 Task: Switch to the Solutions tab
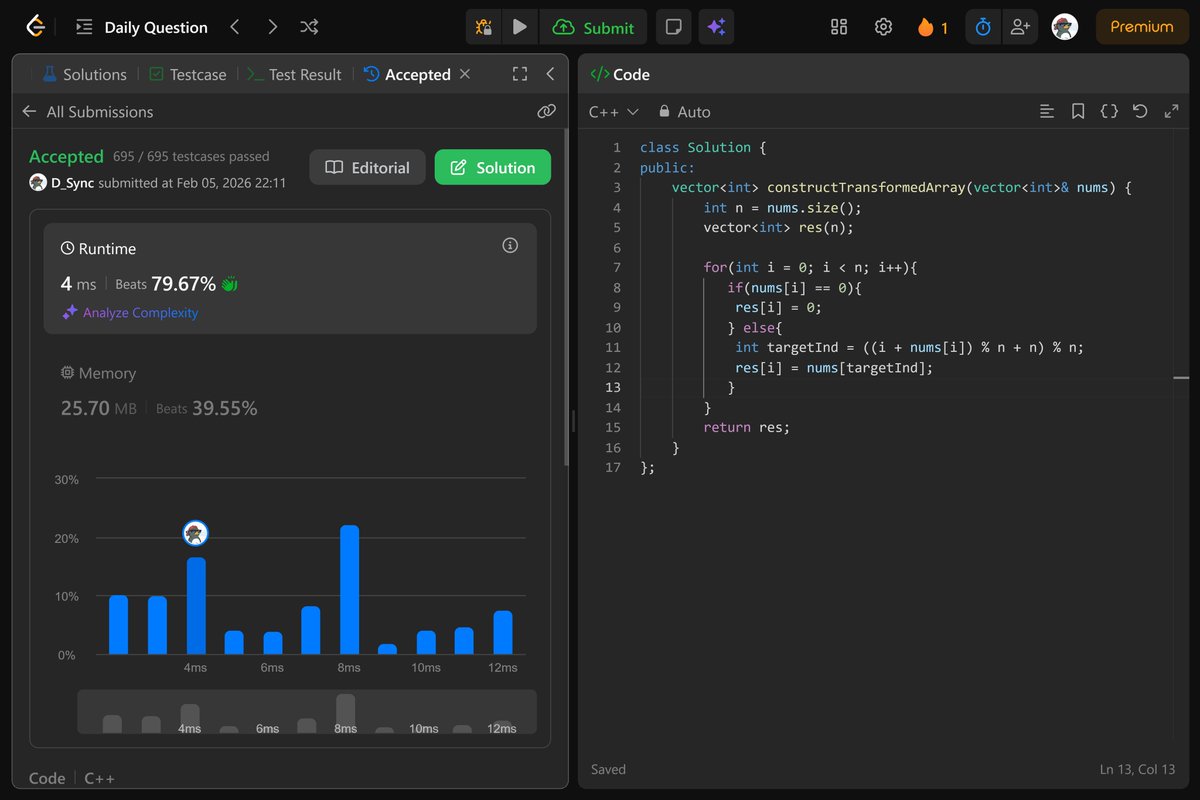point(84,74)
